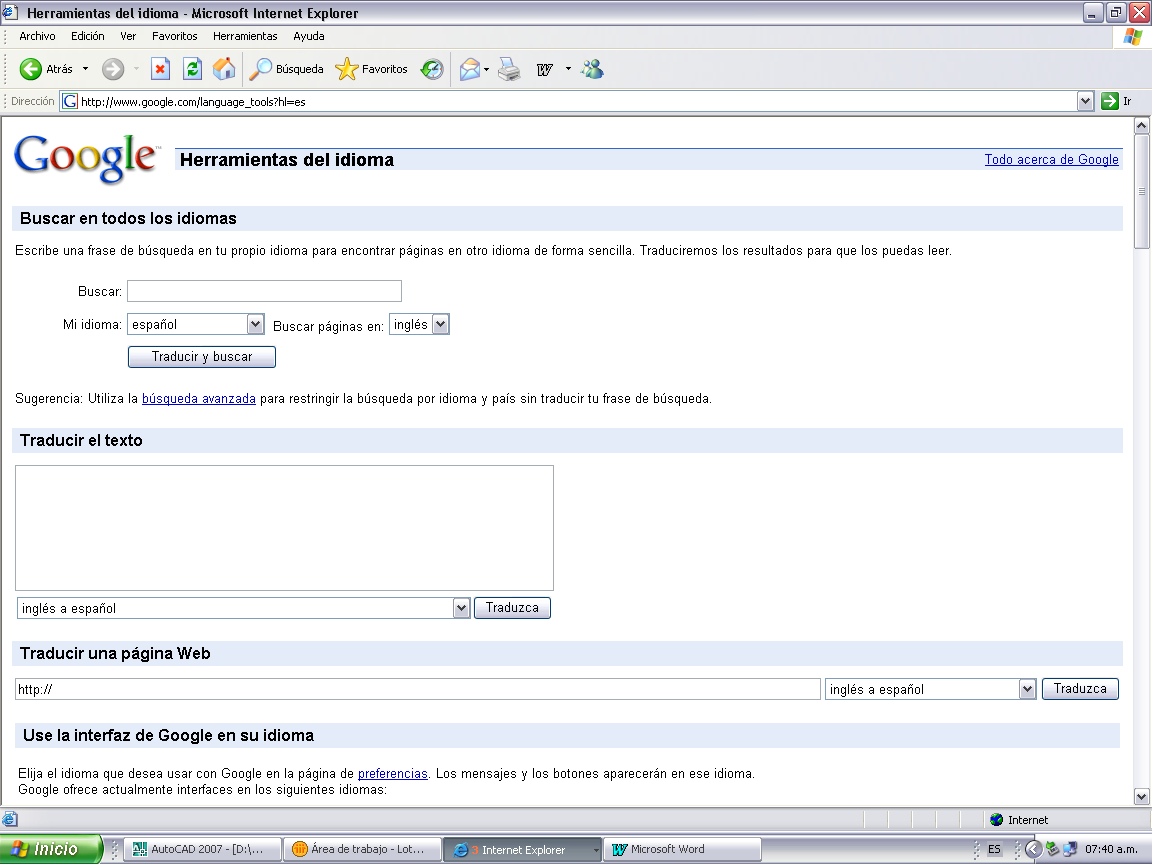Open the Buscar páginas en inglés dropdown
Image resolution: width=1152 pixels, height=864 pixels.
(x=419, y=324)
